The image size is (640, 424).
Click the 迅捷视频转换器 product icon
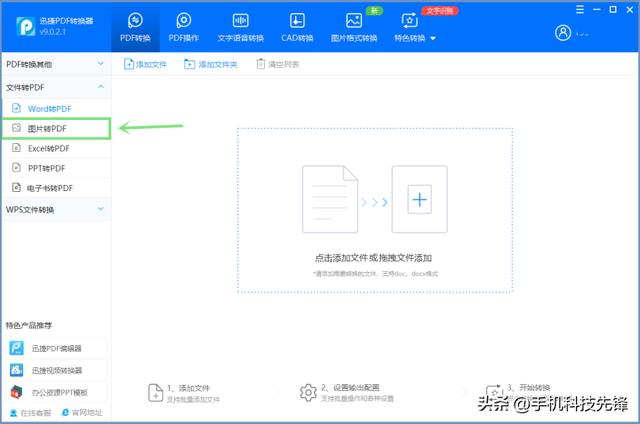tap(16, 370)
